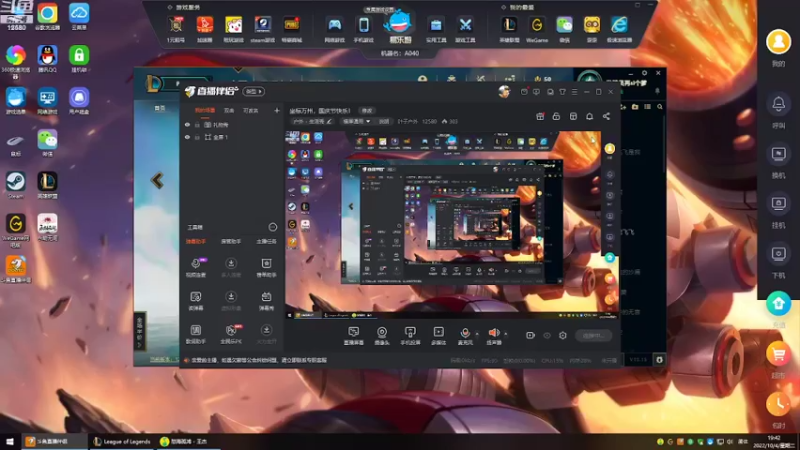Open the 数据助手 tool icon

coord(195,334)
